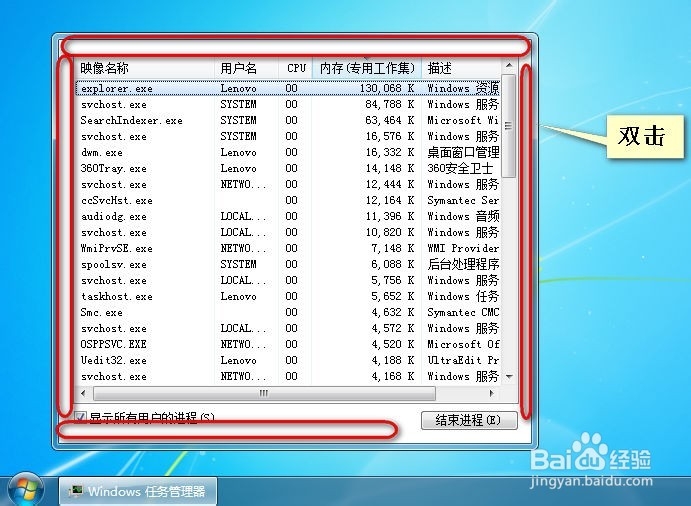Select svchost.exe using 10,820 K
Screen dimensions: 691x506
point(288,232)
